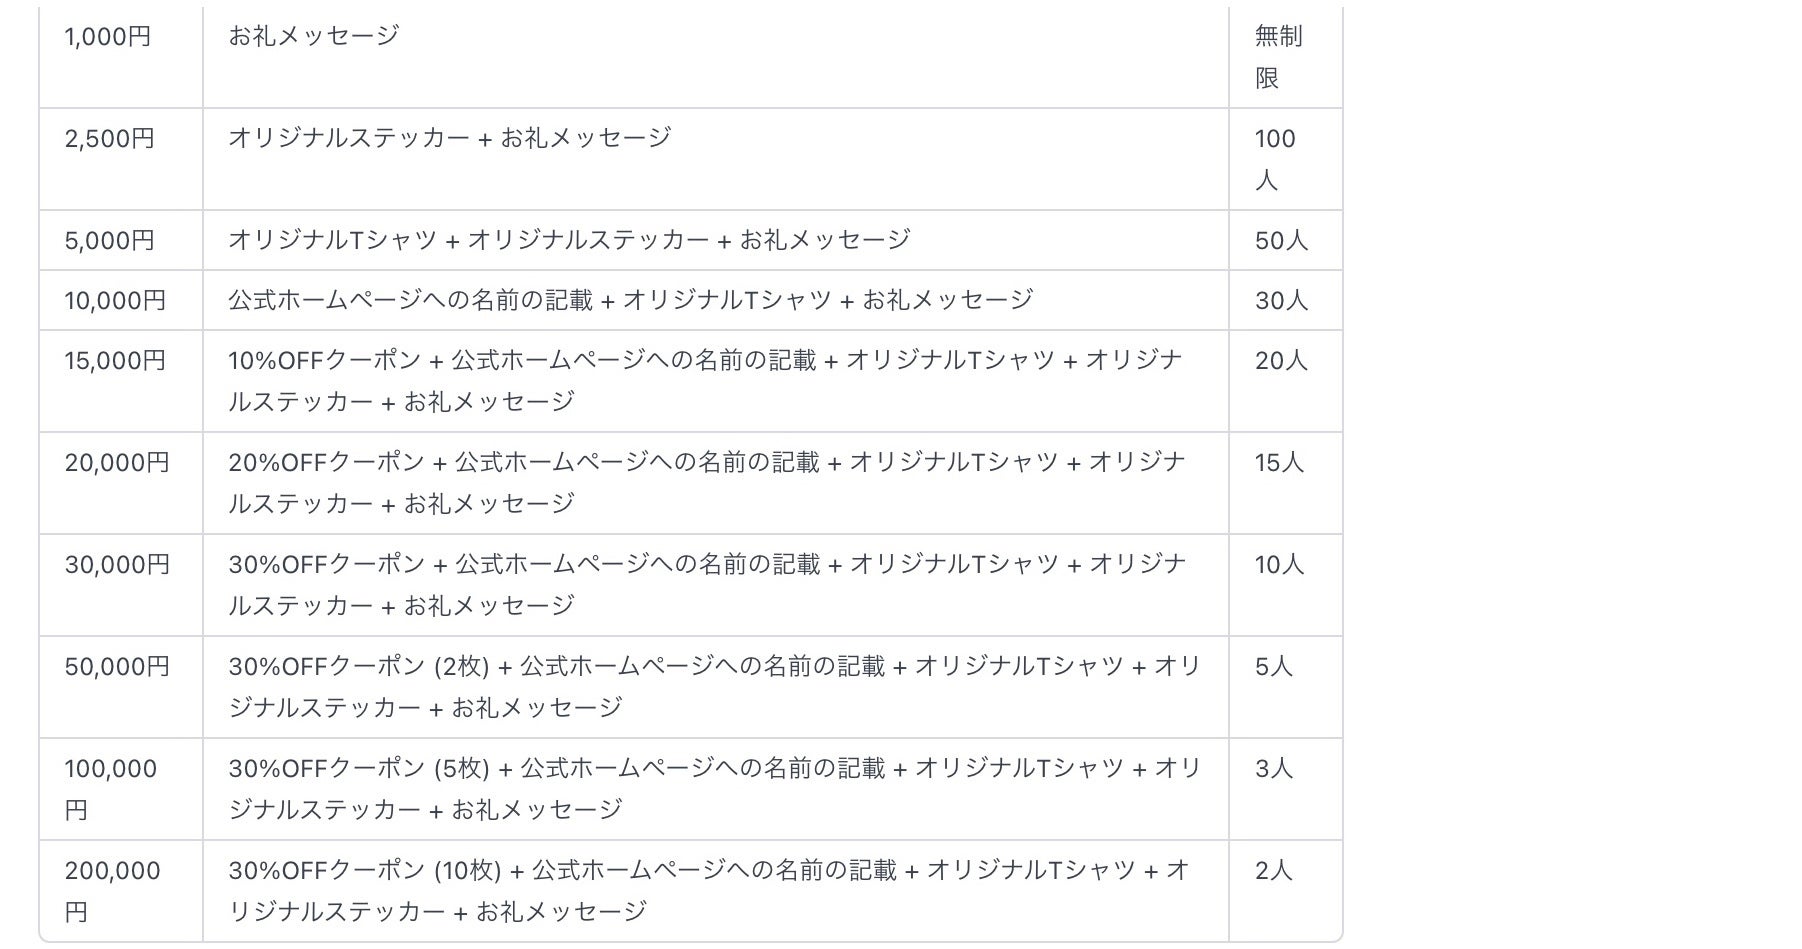This screenshot has width=1802, height=949.
Task: Click the 10,000円 price cell
Action: click(115, 301)
